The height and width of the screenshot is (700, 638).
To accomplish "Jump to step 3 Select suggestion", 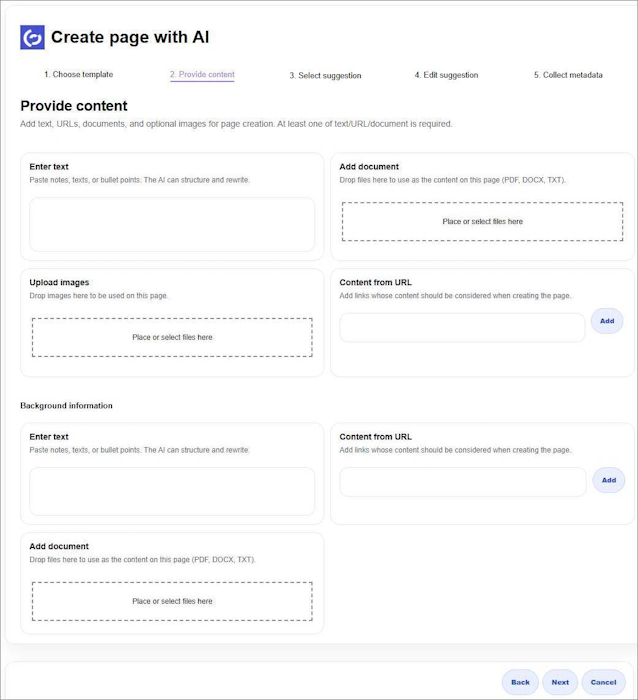I will tap(325, 75).
